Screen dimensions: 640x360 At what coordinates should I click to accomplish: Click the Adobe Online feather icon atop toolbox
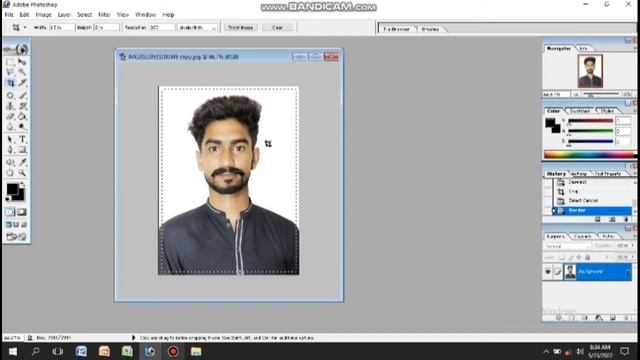tap(16, 49)
